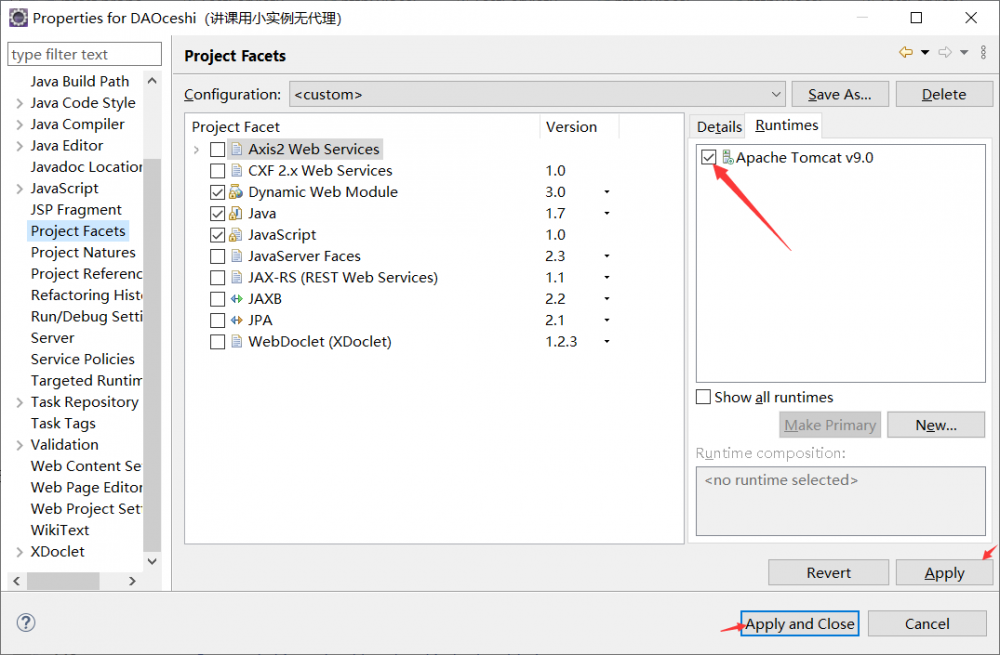Click the tree's scroll-down arrow
Viewport: 1000px width, 655px height.
coord(152,561)
